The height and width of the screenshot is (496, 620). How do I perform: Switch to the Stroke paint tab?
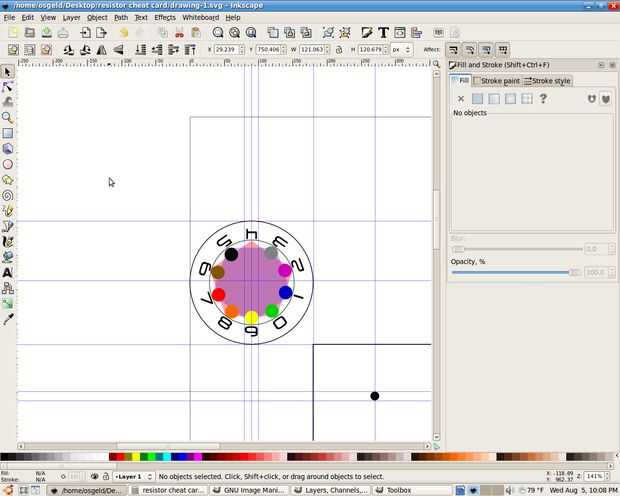pyautogui.click(x=497, y=81)
